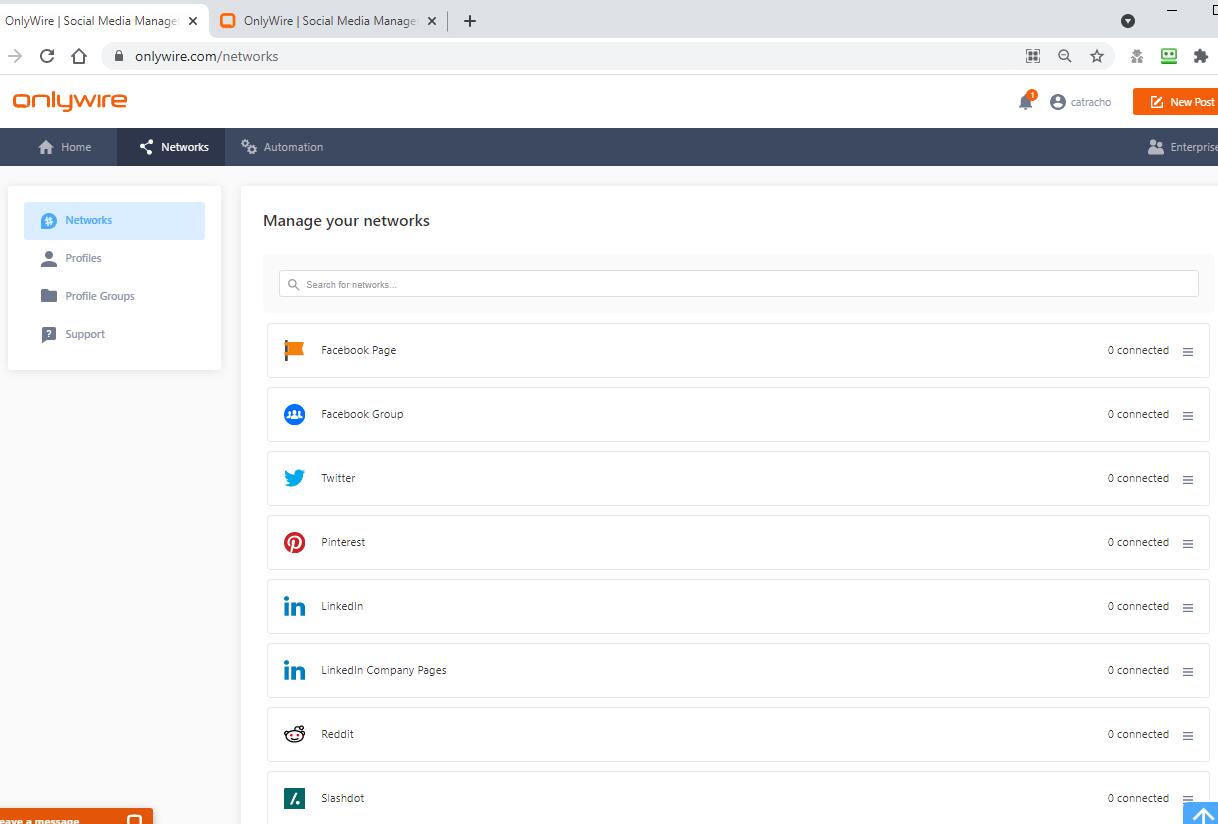Image resolution: width=1218 pixels, height=824 pixels.
Task: Open the LinkedIn Company Pages row menu
Action: pos(1188,672)
